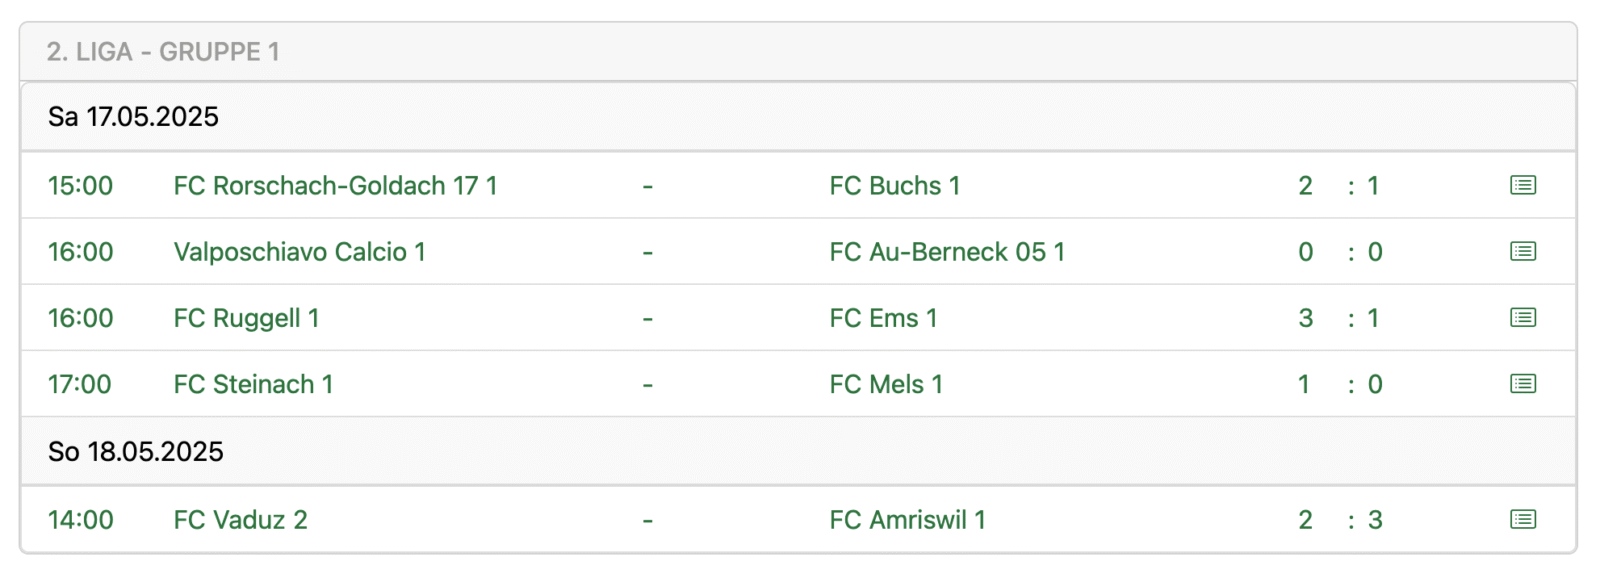The width and height of the screenshot is (1600, 578).
Task: Click FC Steinach 1 team link
Action: point(253,384)
